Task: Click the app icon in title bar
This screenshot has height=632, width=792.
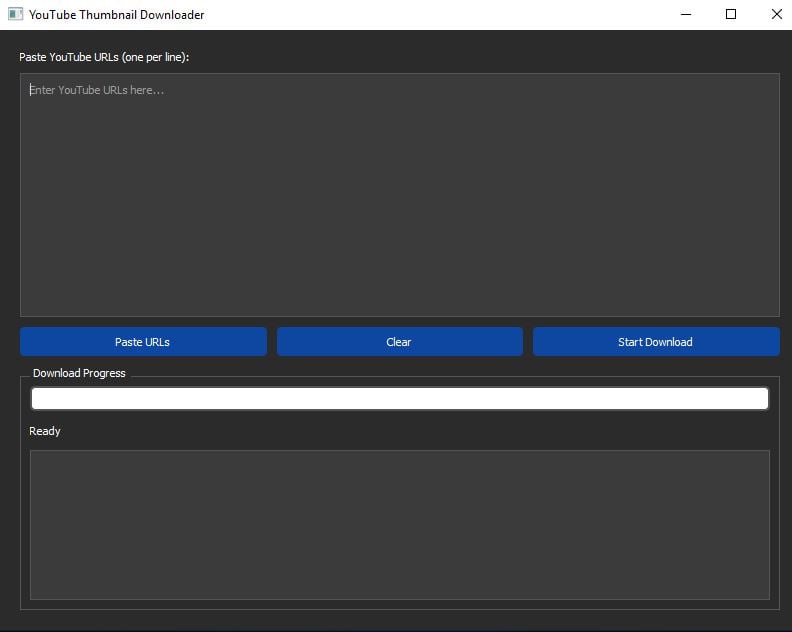Action: (15, 15)
